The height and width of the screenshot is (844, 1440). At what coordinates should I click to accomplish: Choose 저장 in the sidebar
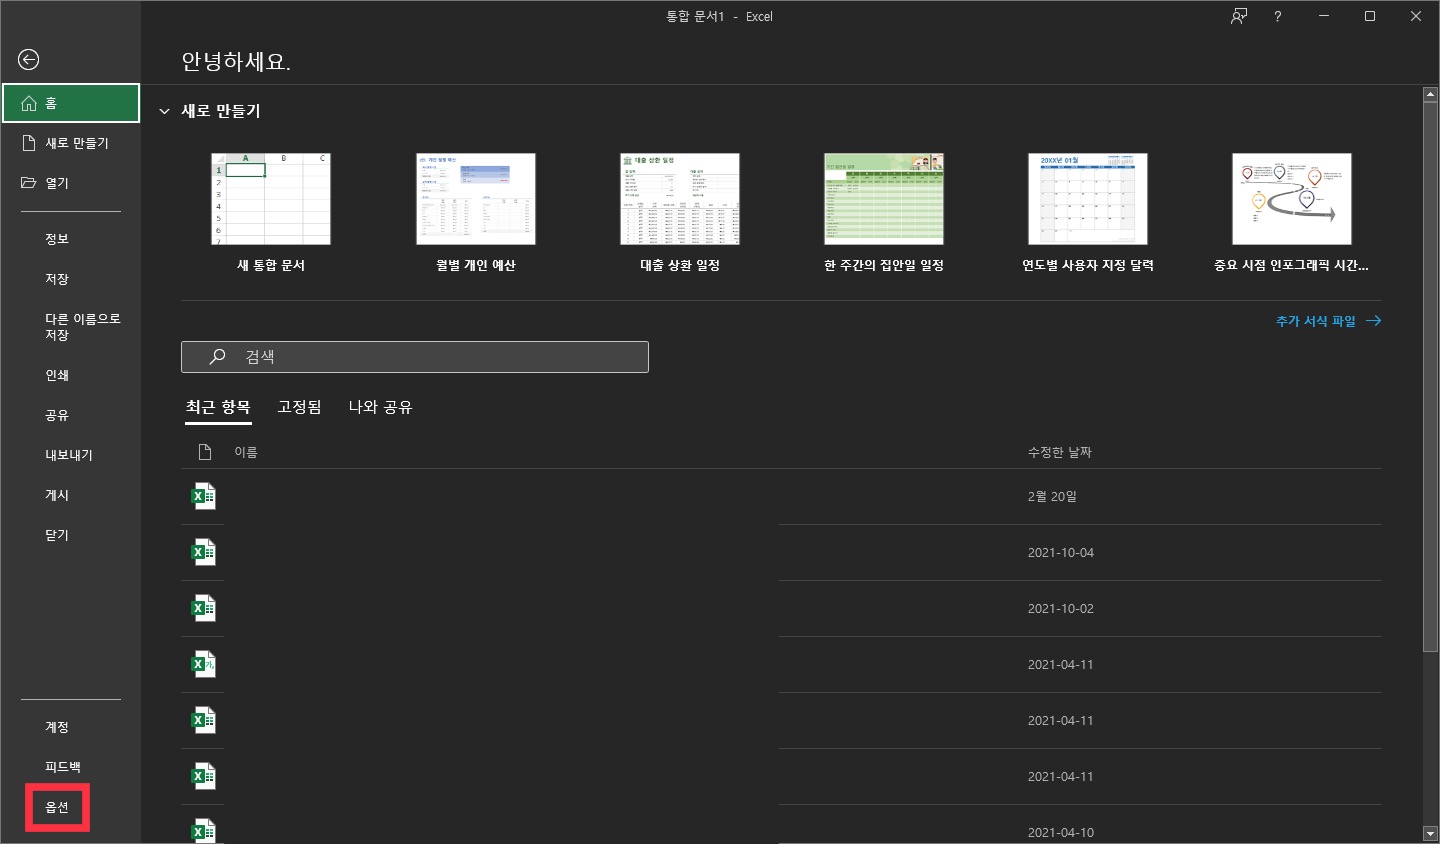coord(57,279)
